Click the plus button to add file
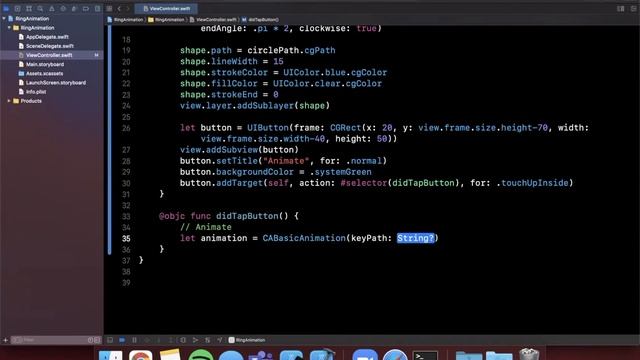 coord(5,340)
